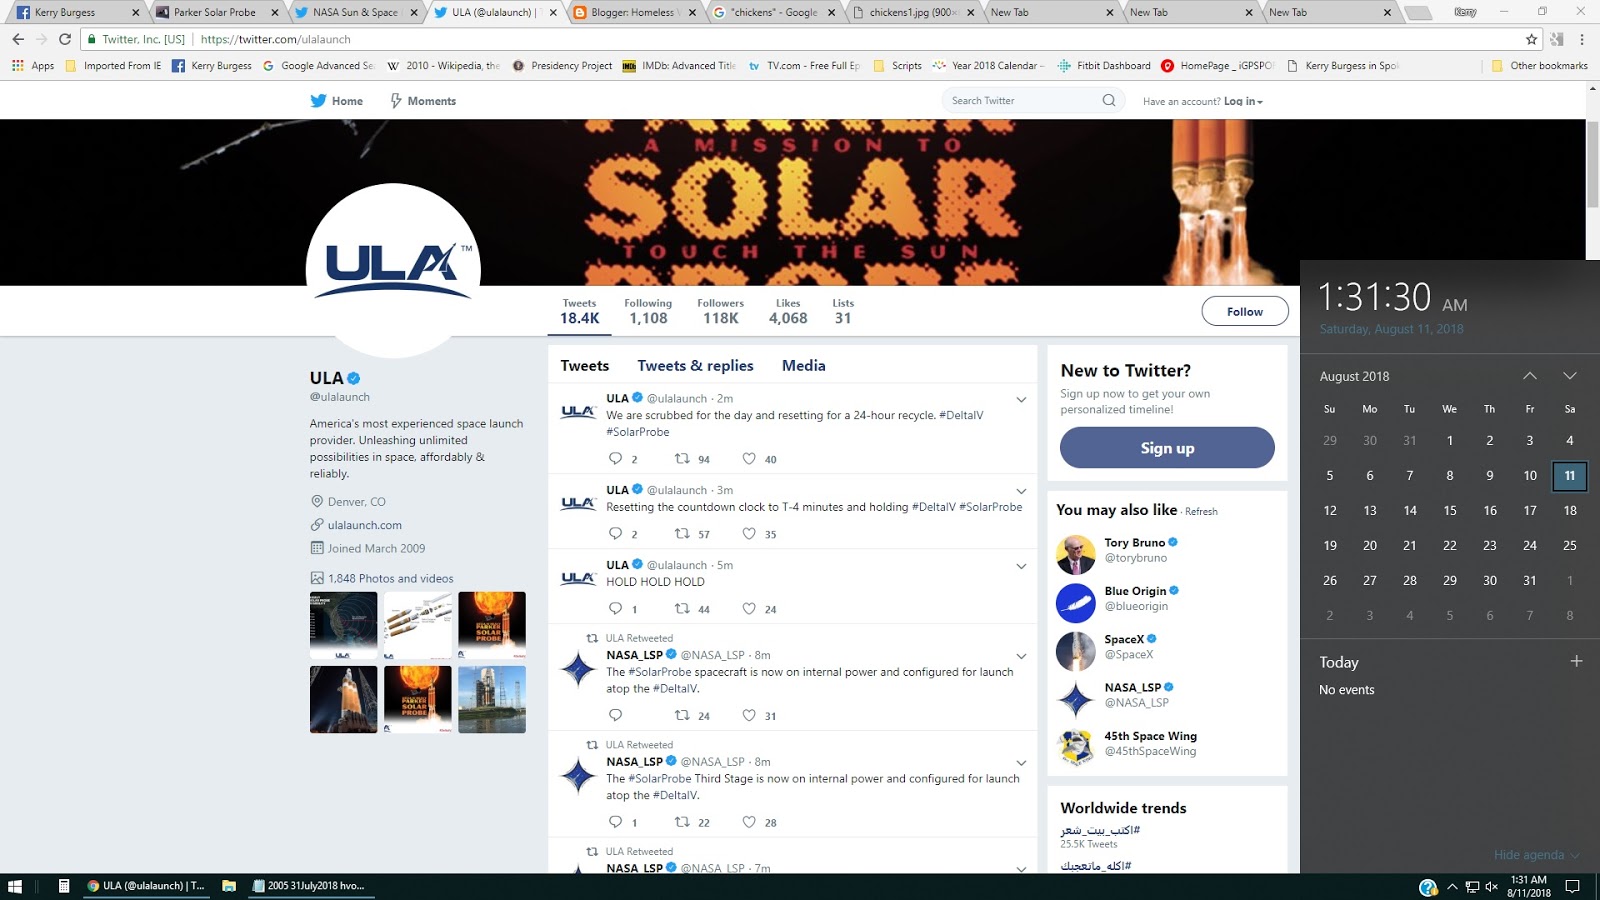Image resolution: width=1600 pixels, height=900 pixels.
Task: Open the launch pad tower photo thumbnail
Action: tap(492, 700)
